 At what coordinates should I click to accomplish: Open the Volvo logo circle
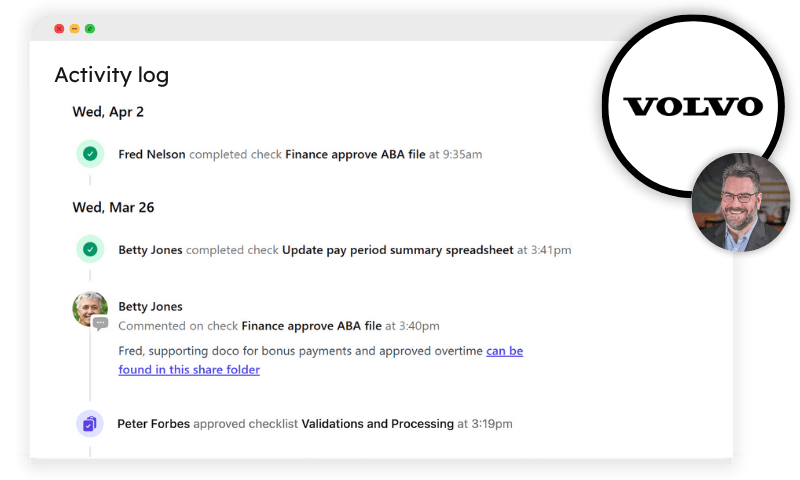tap(693, 106)
